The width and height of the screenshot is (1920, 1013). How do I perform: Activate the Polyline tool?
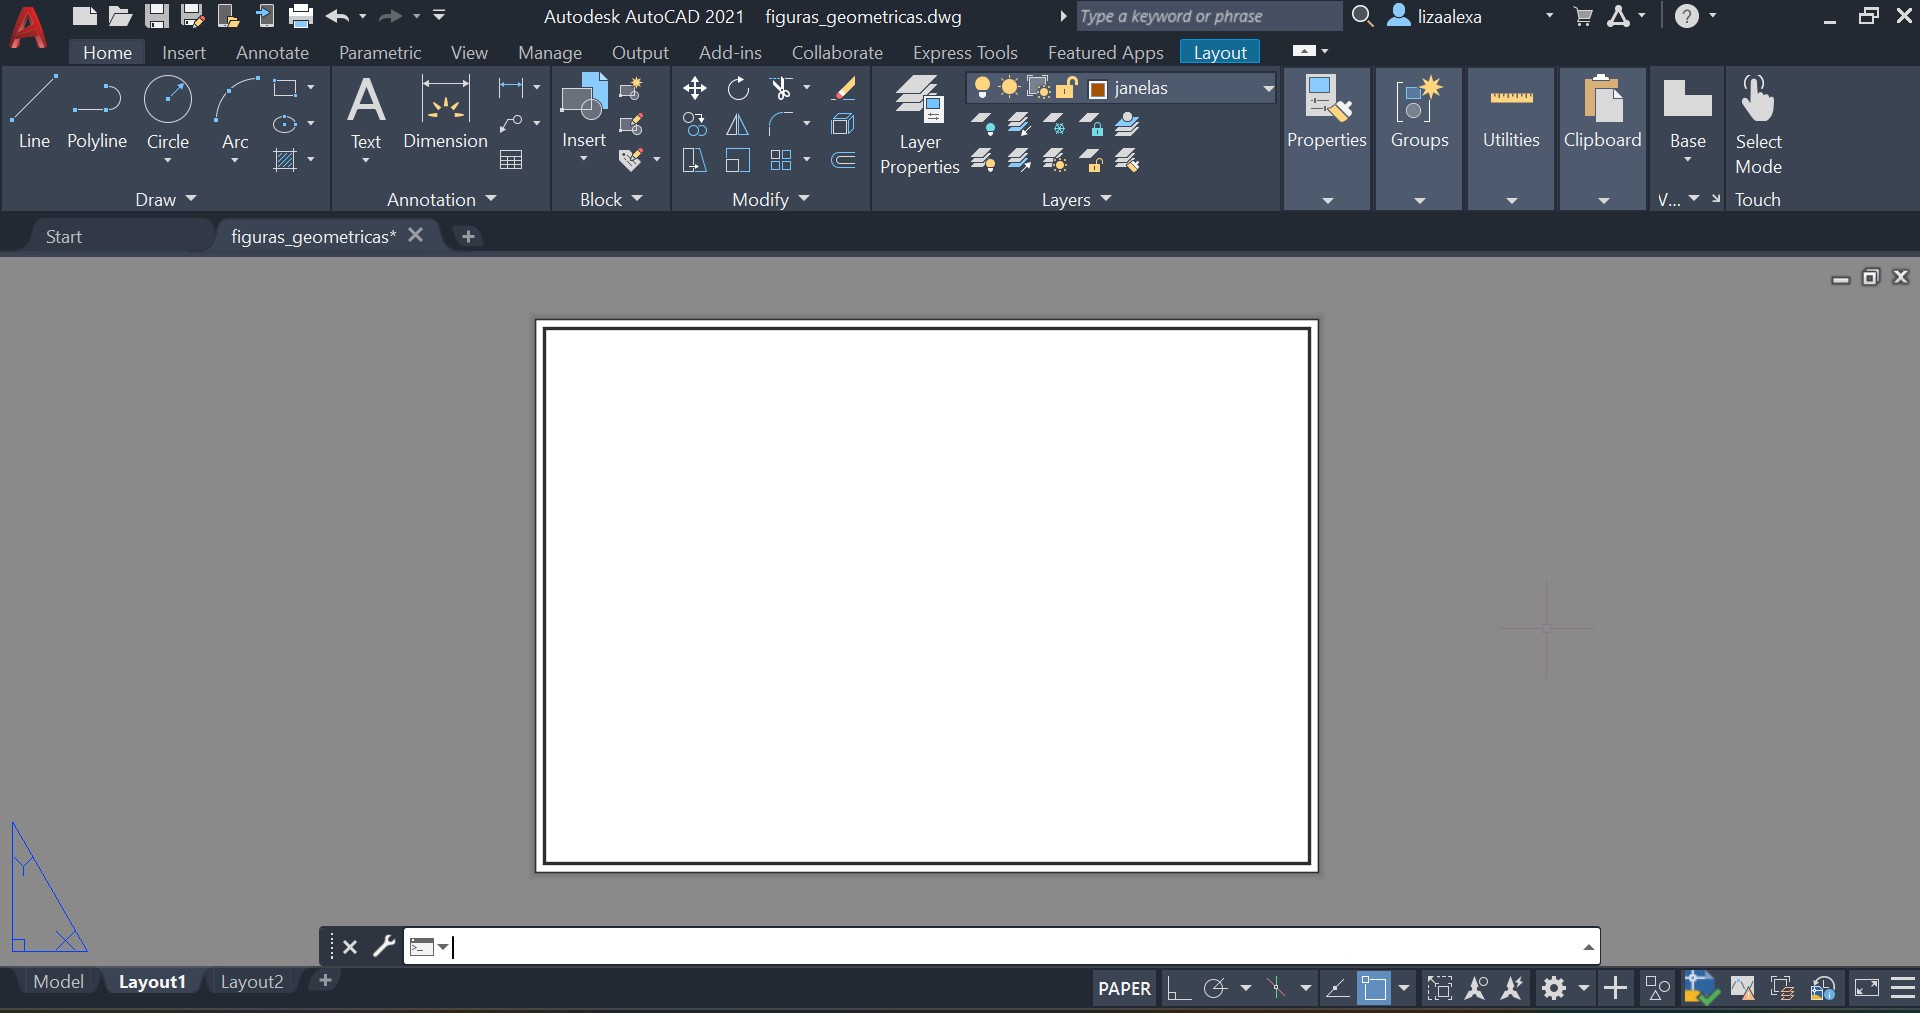[97, 112]
